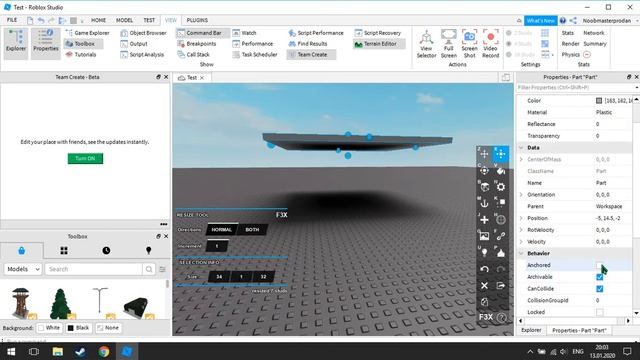Expand the Velocity property
Screen dimensions: 640x360
point(521,242)
